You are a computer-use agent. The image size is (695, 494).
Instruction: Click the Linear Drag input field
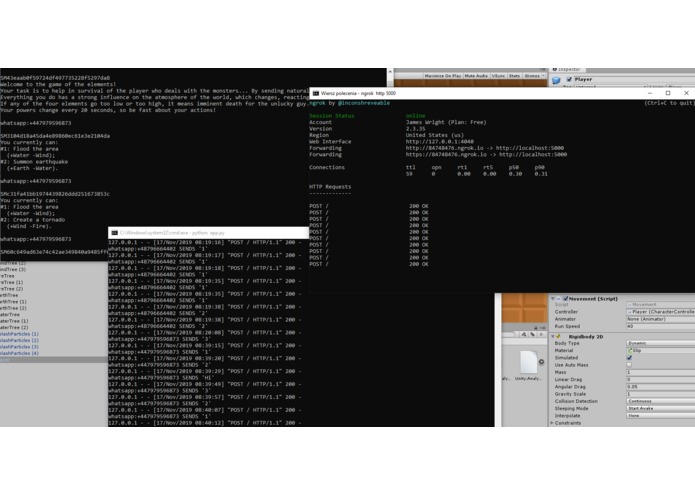pos(660,380)
